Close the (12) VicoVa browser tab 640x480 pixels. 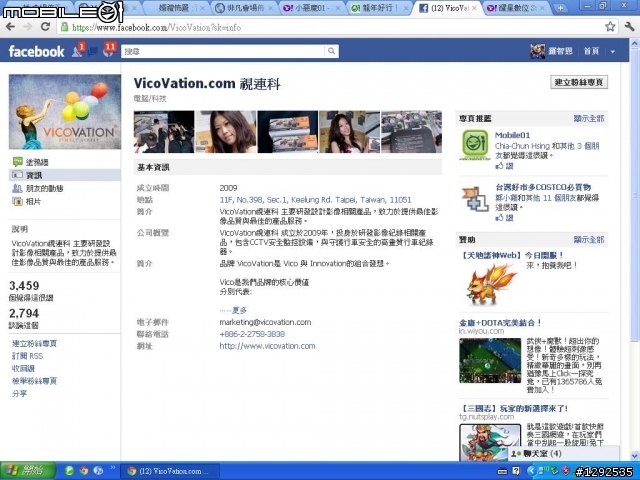click(474, 8)
